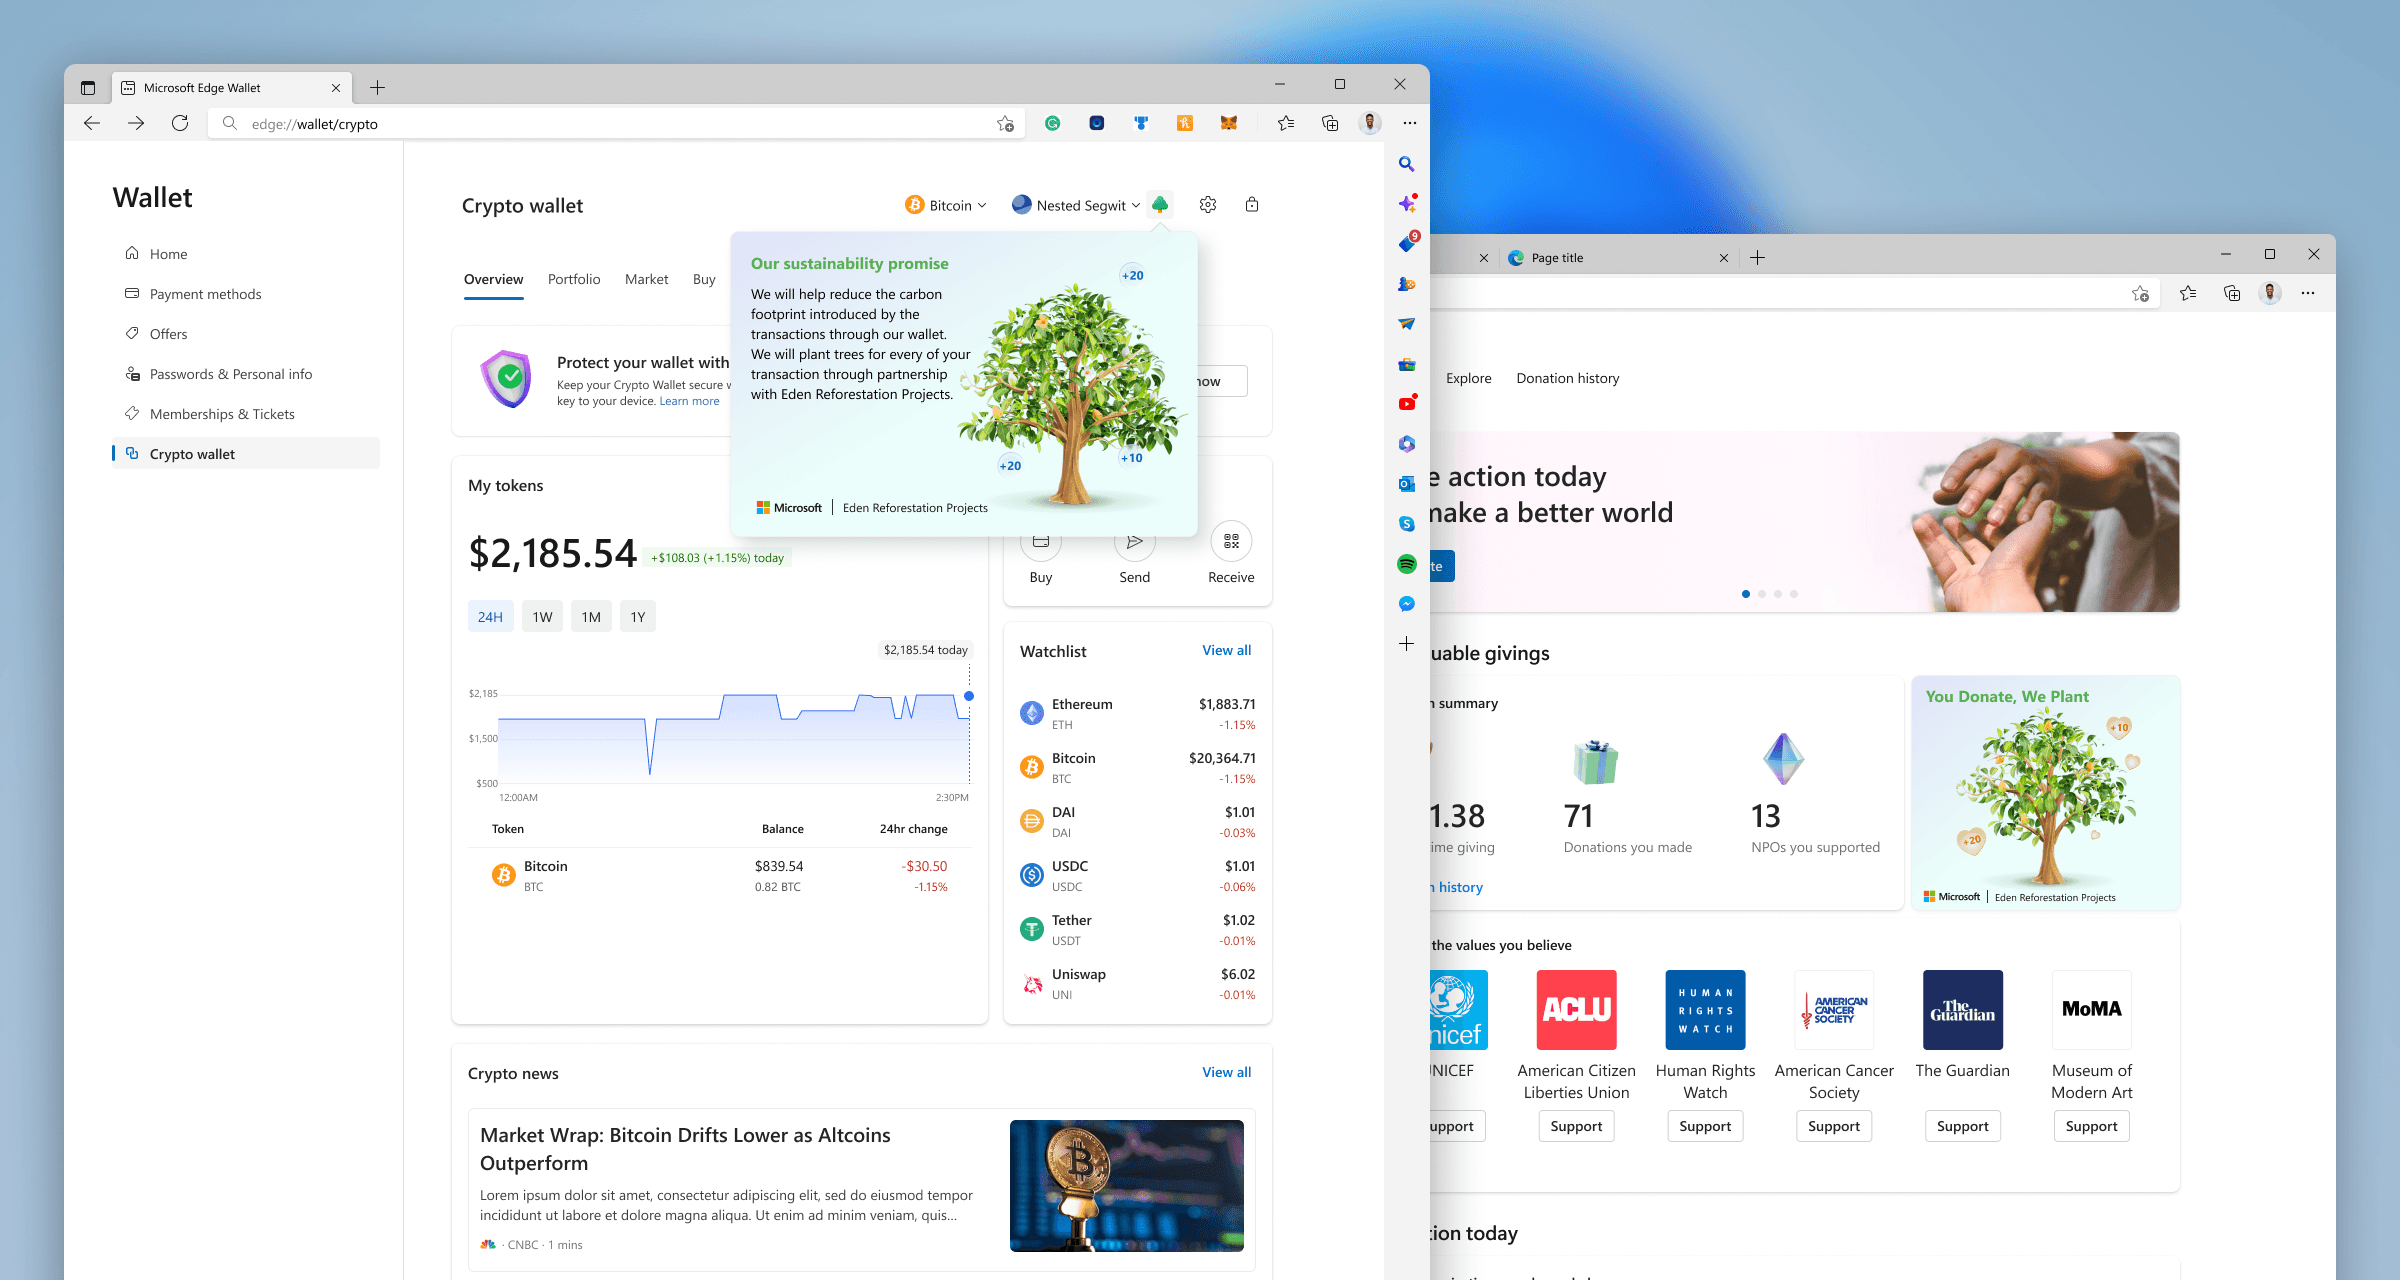2400x1280 pixels.
Task: Select the 1Y chart range
Action: [x=638, y=617]
